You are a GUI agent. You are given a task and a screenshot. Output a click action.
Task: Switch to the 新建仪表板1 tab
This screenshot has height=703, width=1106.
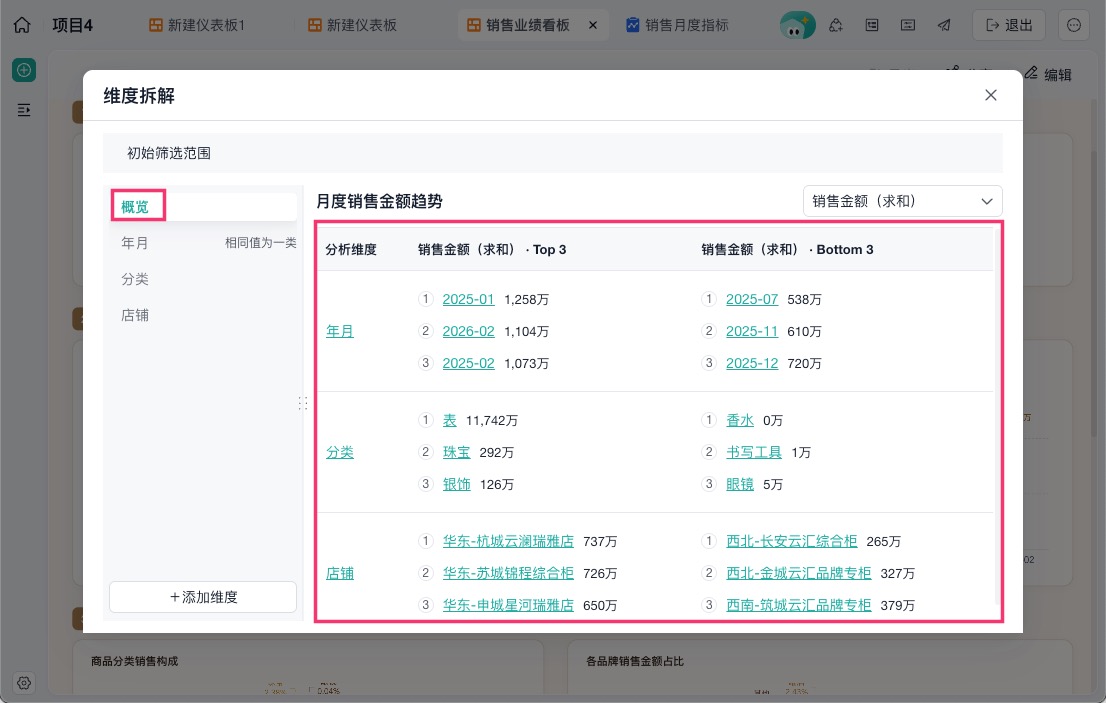197,25
